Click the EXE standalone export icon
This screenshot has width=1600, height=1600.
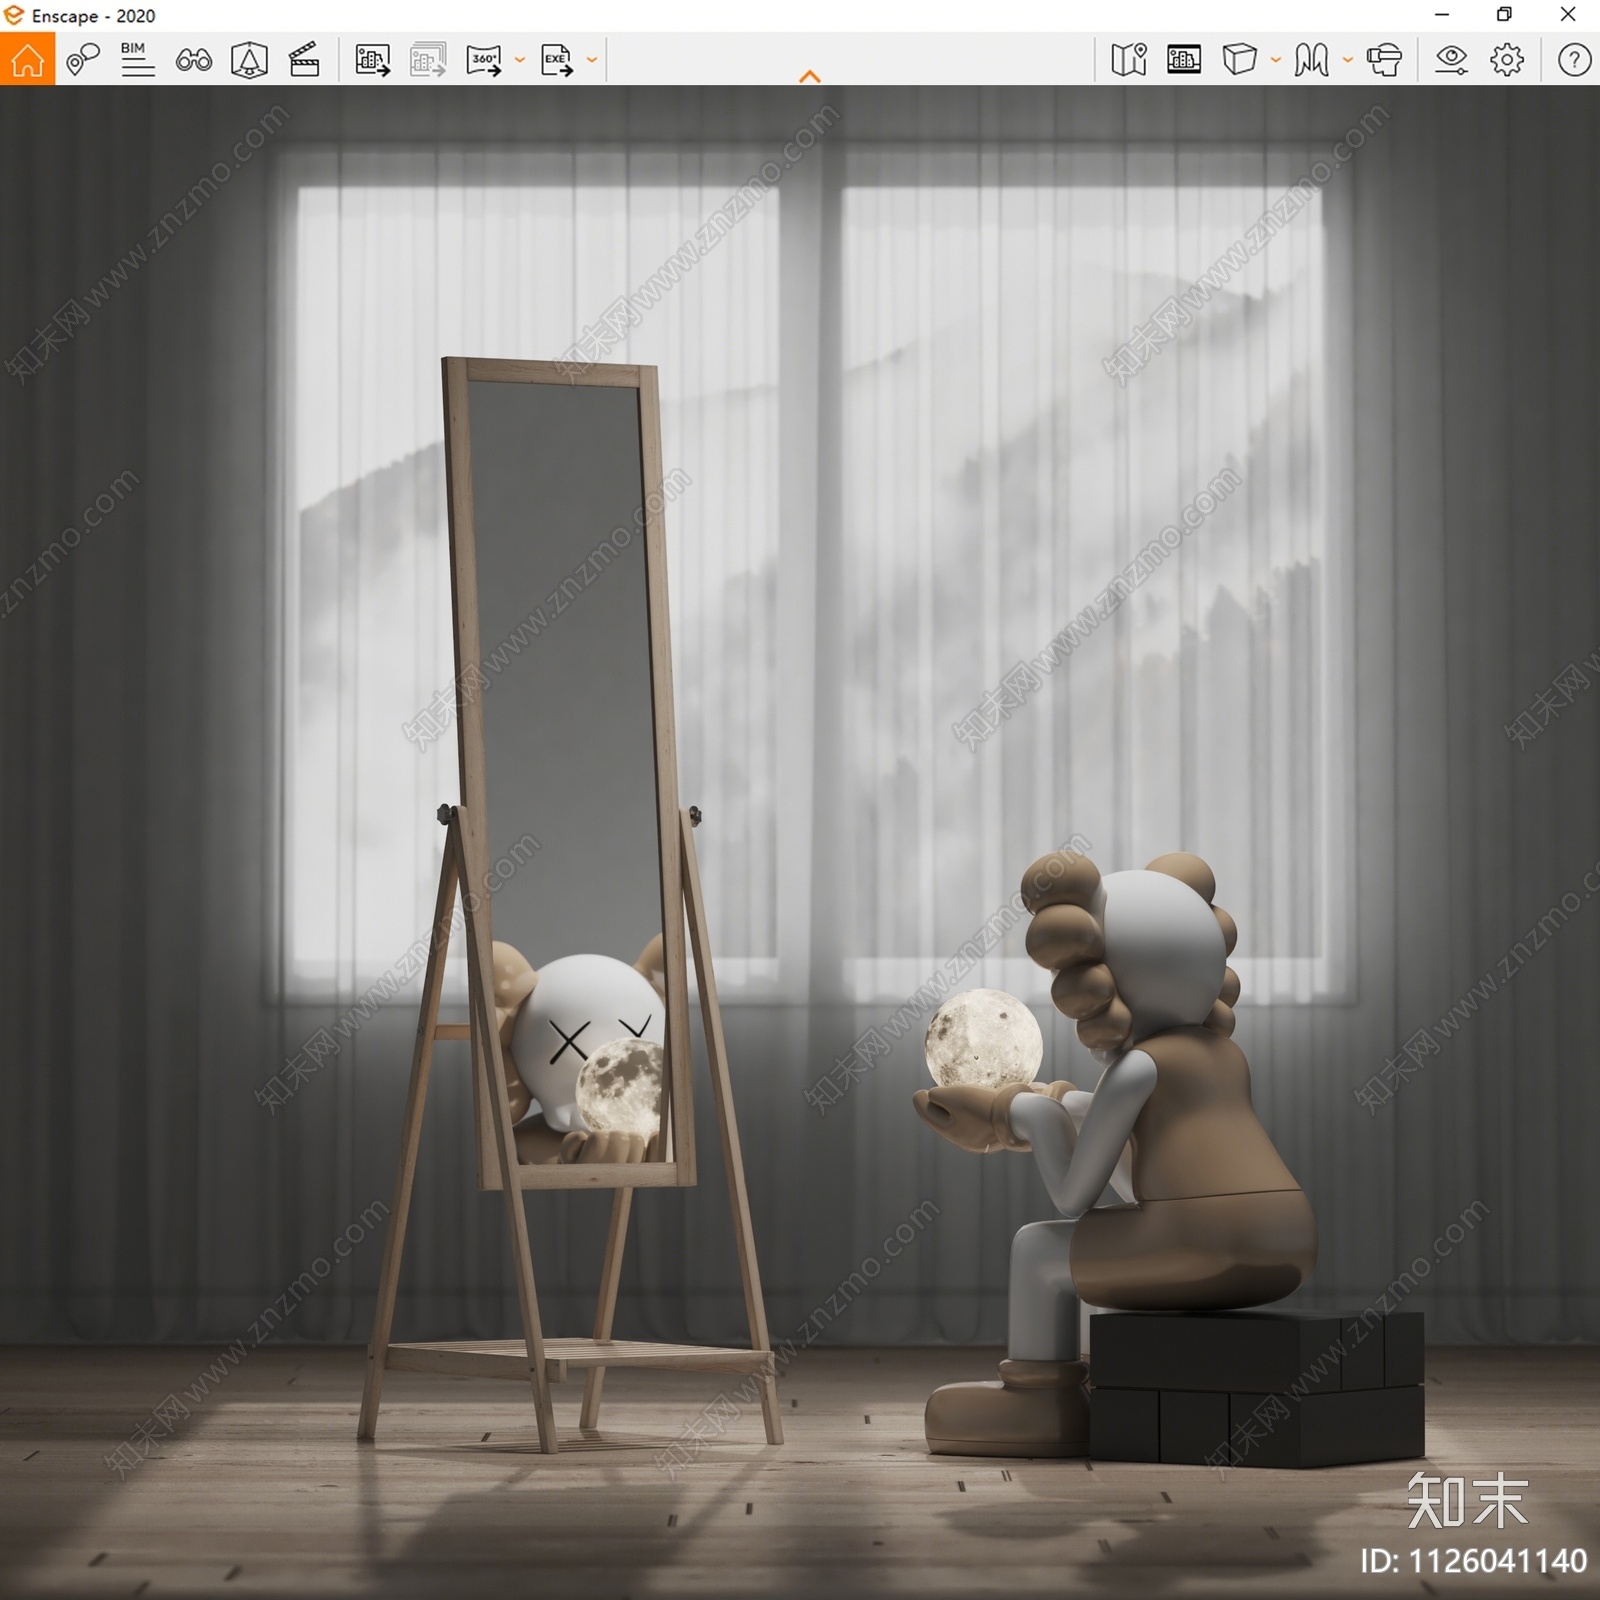pyautogui.click(x=557, y=60)
